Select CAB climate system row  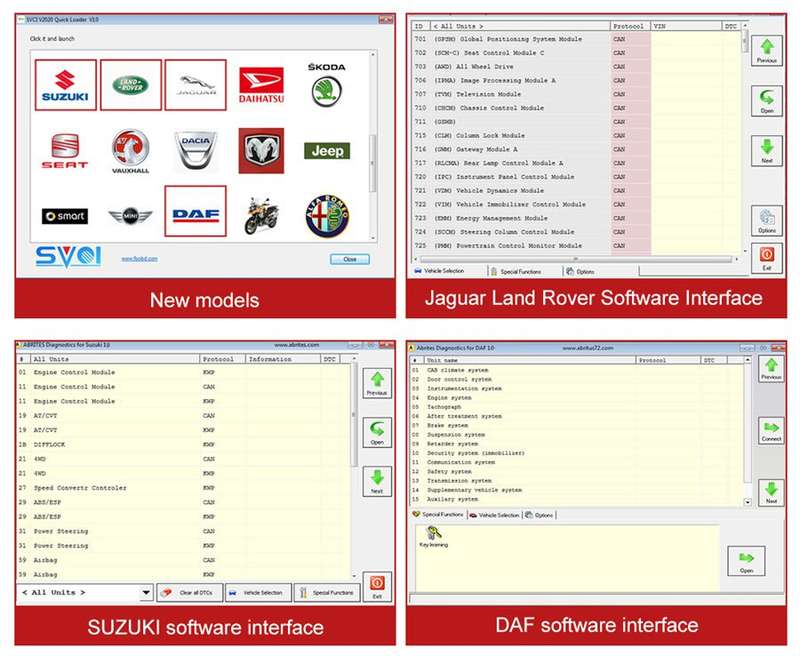[577, 370]
